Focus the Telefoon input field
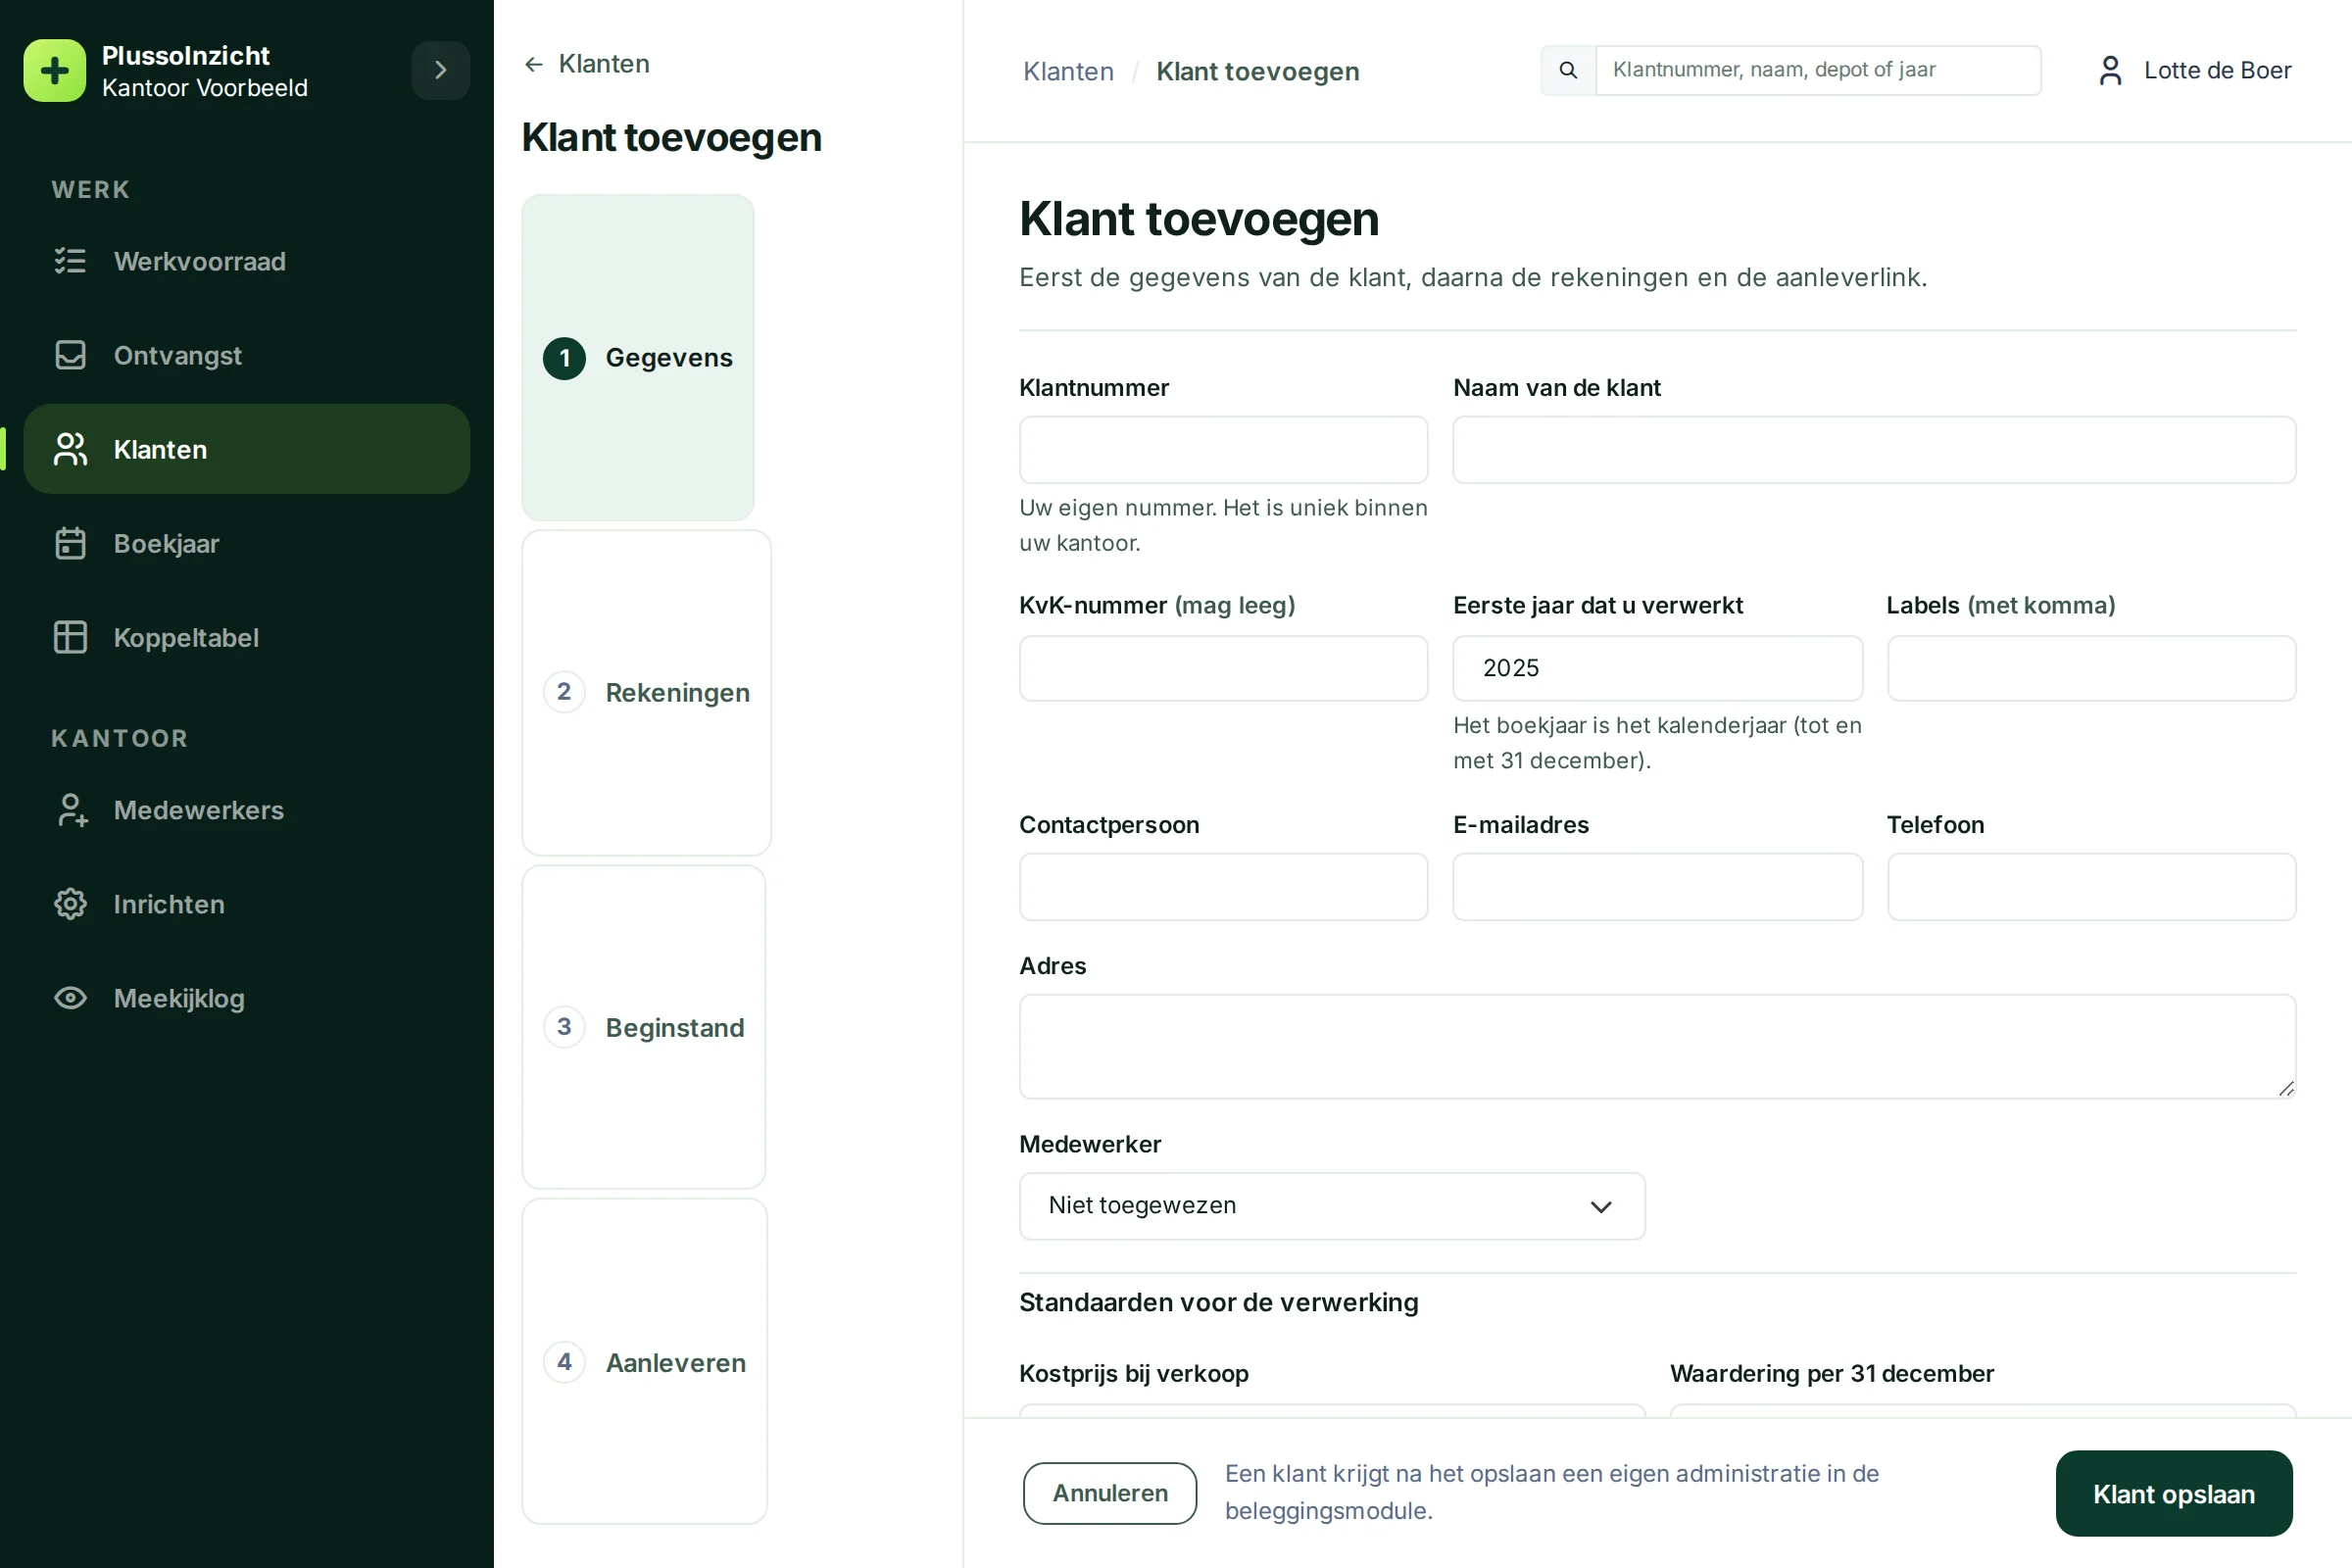This screenshot has width=2352, height=1568. [x=2091, y=887]
